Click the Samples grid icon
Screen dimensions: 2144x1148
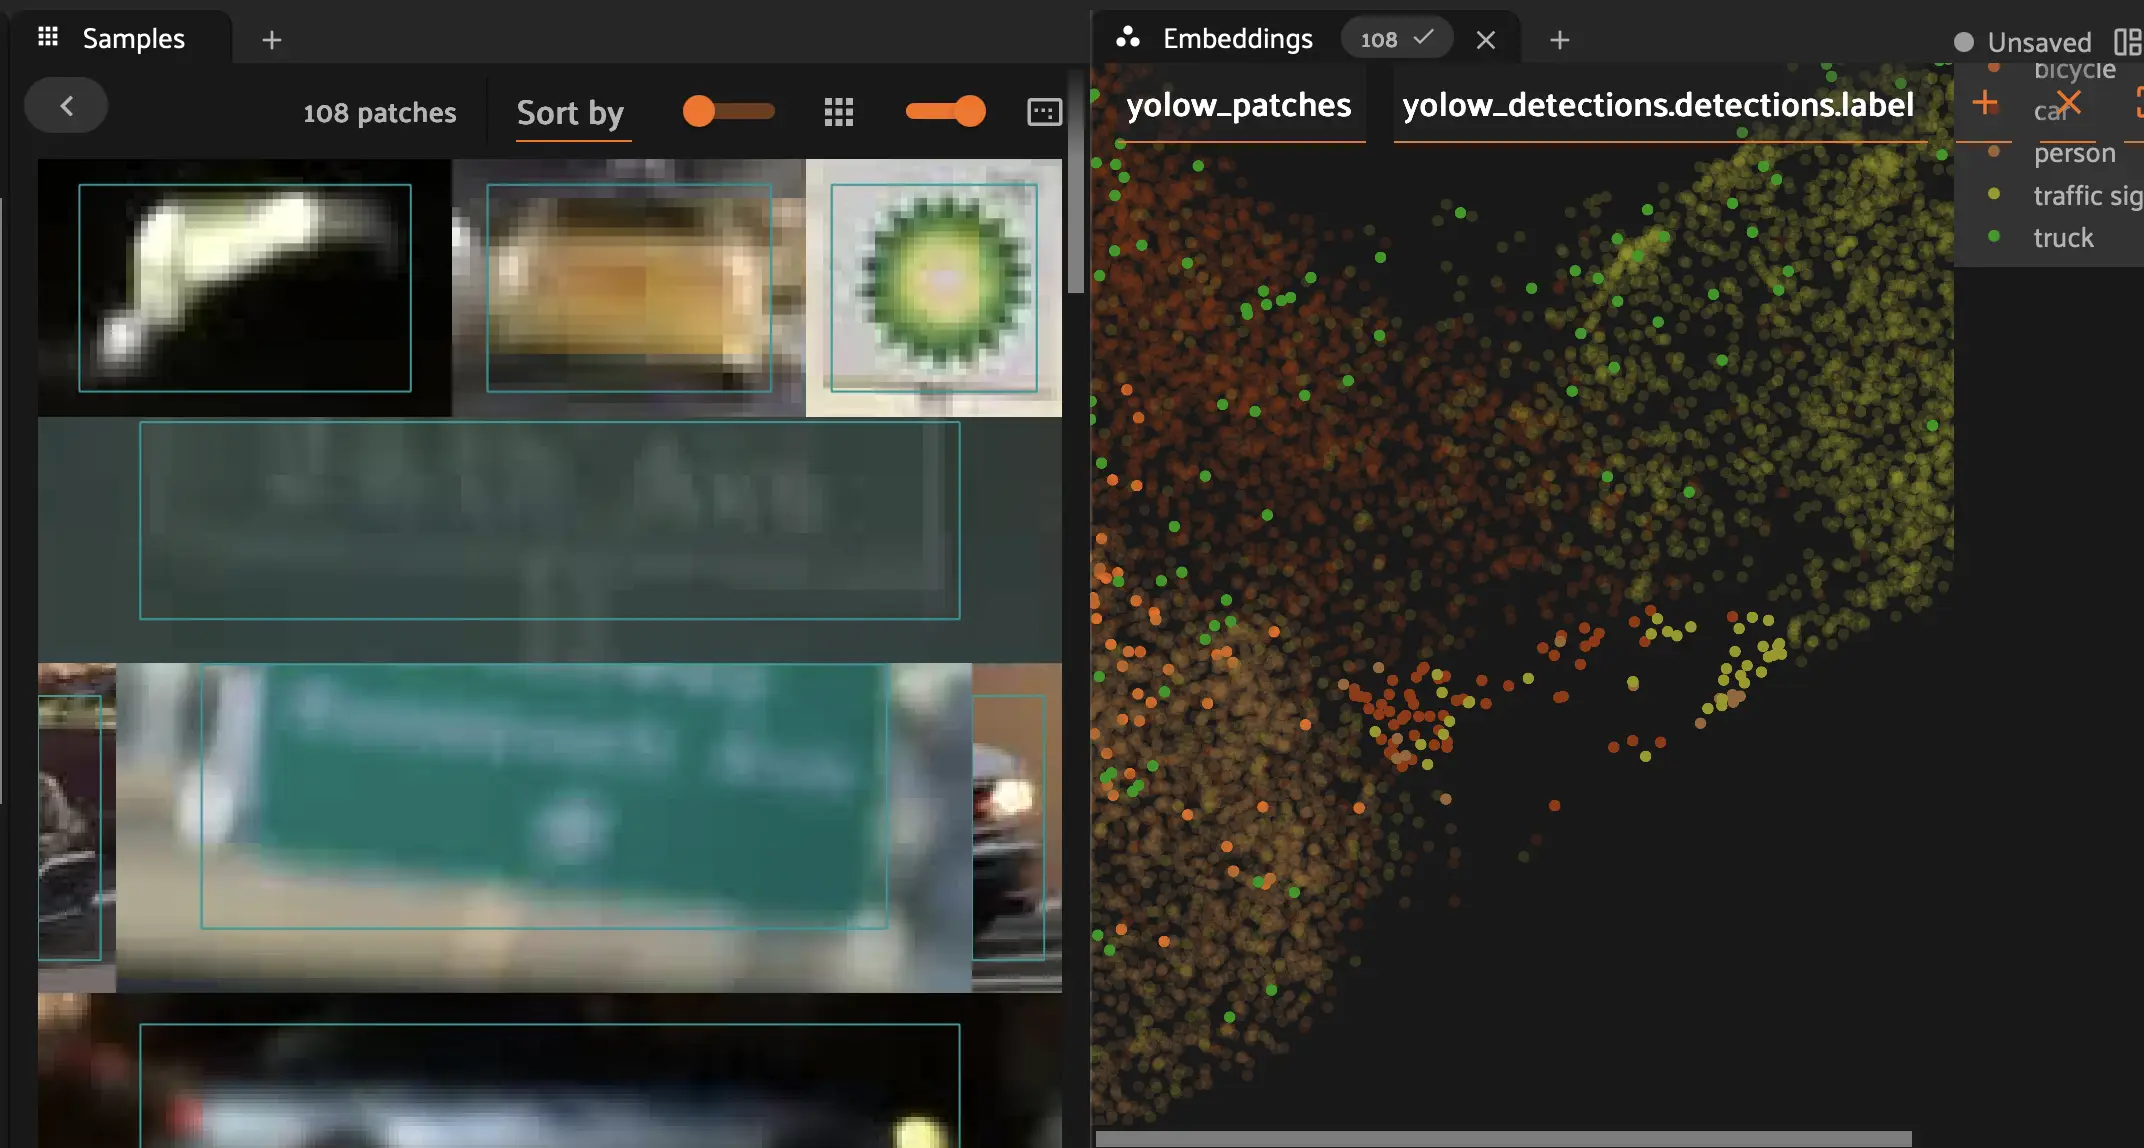[x=47, y=38]
